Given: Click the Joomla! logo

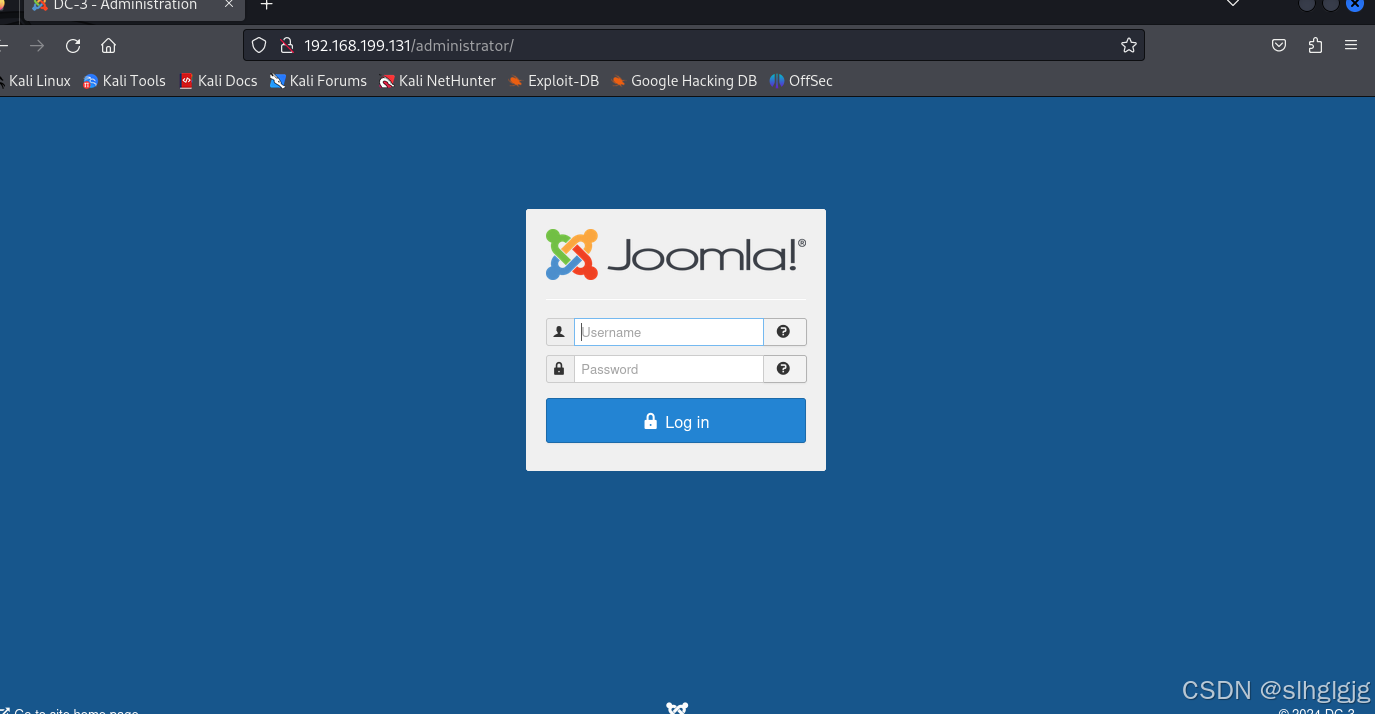Looking at the screenshot, I should click(676, 254).
